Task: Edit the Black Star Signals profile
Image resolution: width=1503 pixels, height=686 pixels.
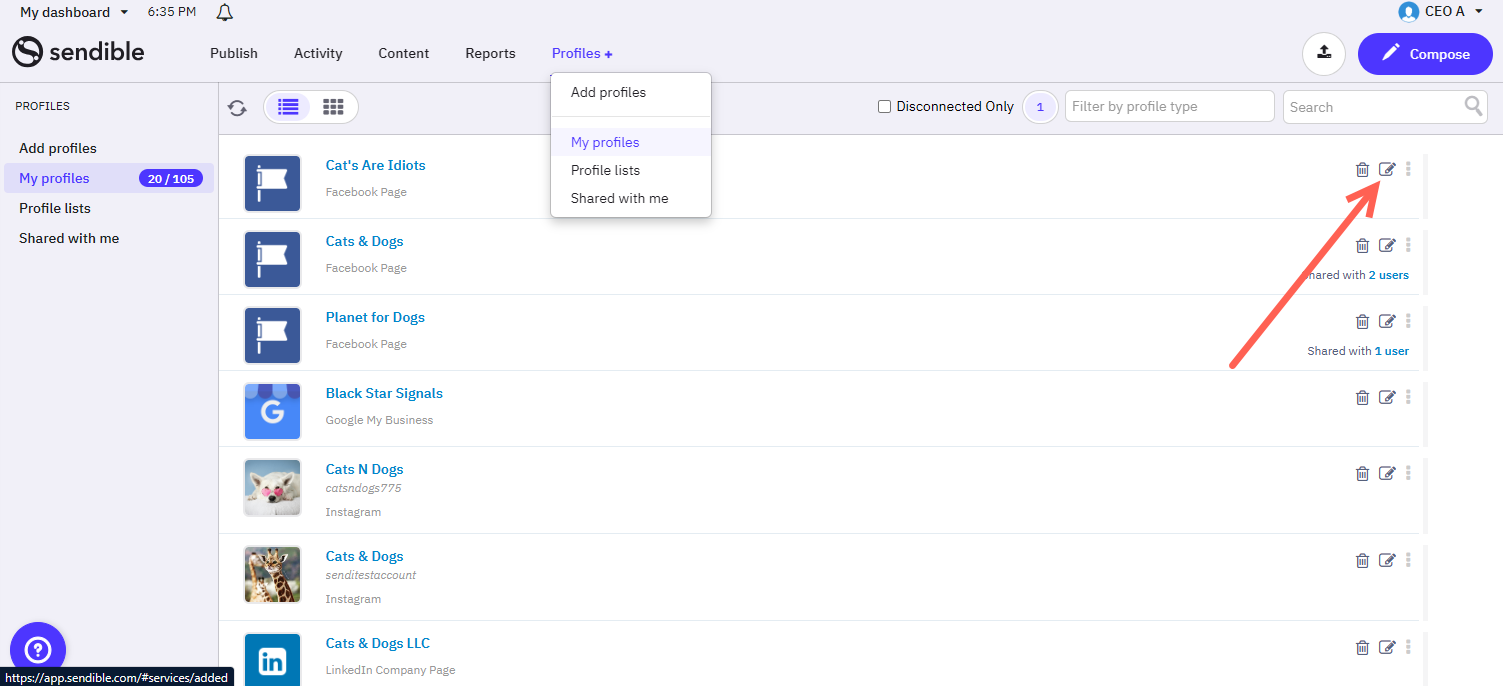Action: (x=1387, y=397)
